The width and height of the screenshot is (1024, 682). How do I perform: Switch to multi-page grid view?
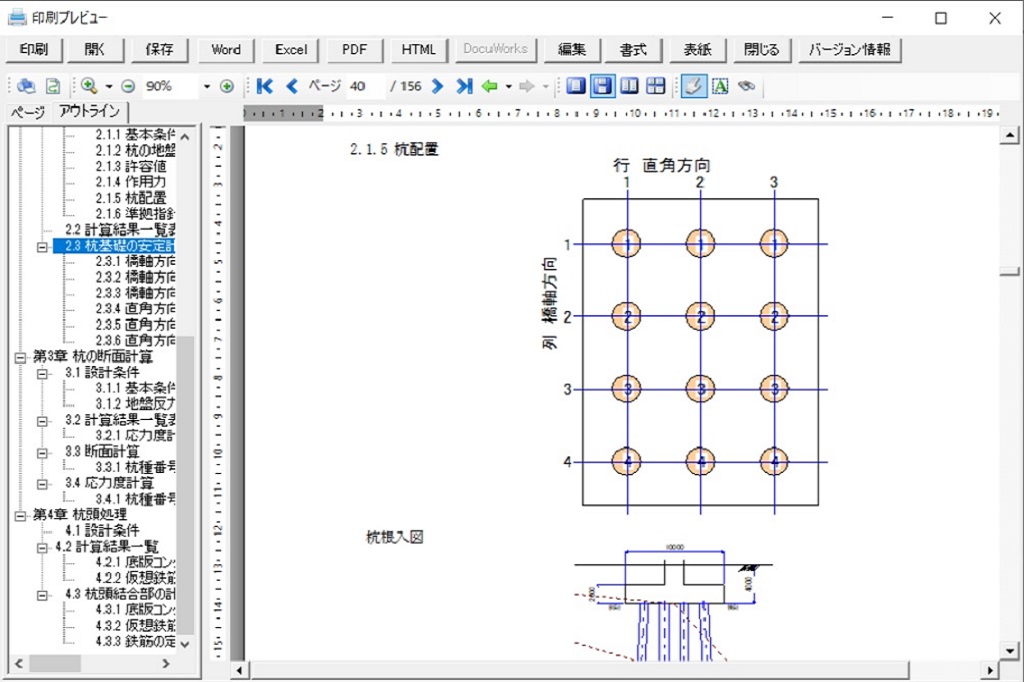655,86
